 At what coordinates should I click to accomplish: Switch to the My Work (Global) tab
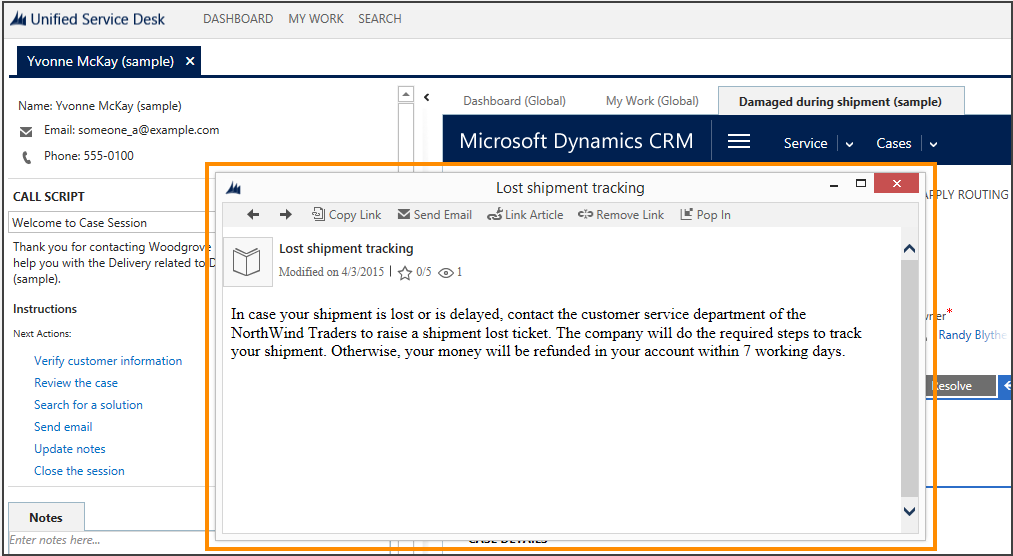[652, 101]
